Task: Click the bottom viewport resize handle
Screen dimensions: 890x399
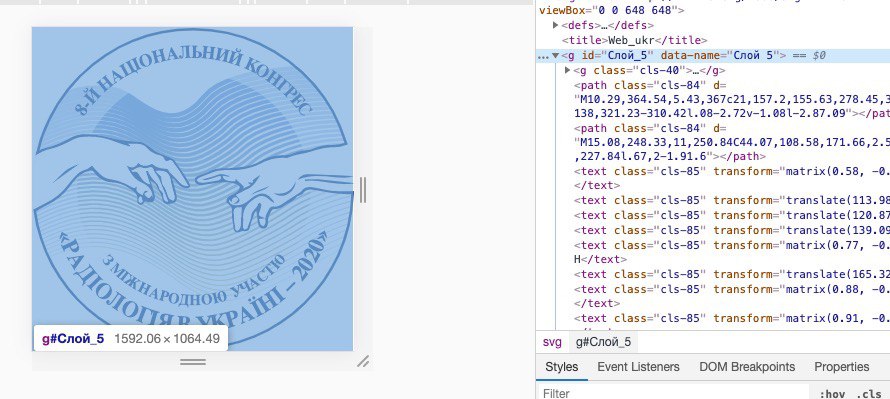Action: click(x=193, y=361)
